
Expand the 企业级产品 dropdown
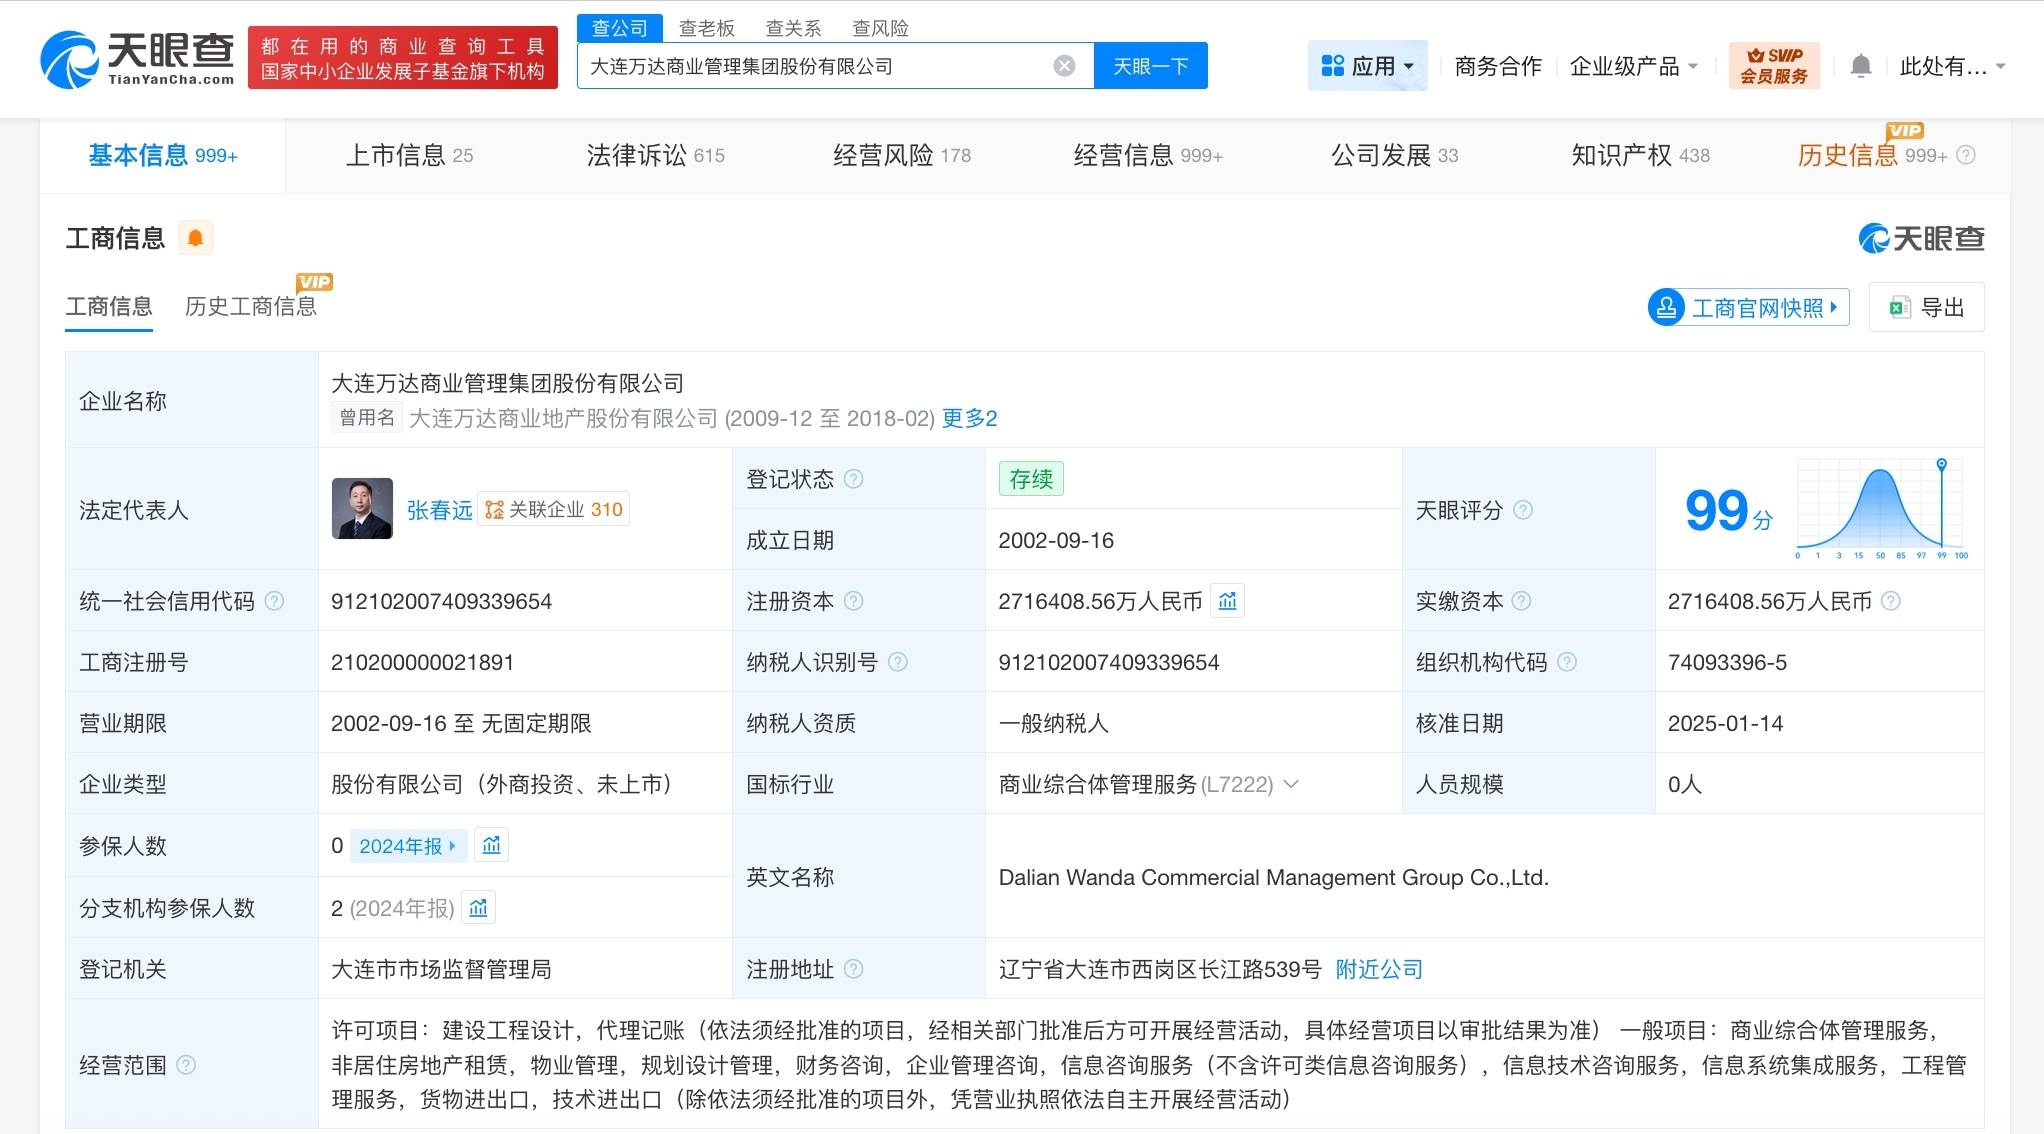coord(1633,64)
